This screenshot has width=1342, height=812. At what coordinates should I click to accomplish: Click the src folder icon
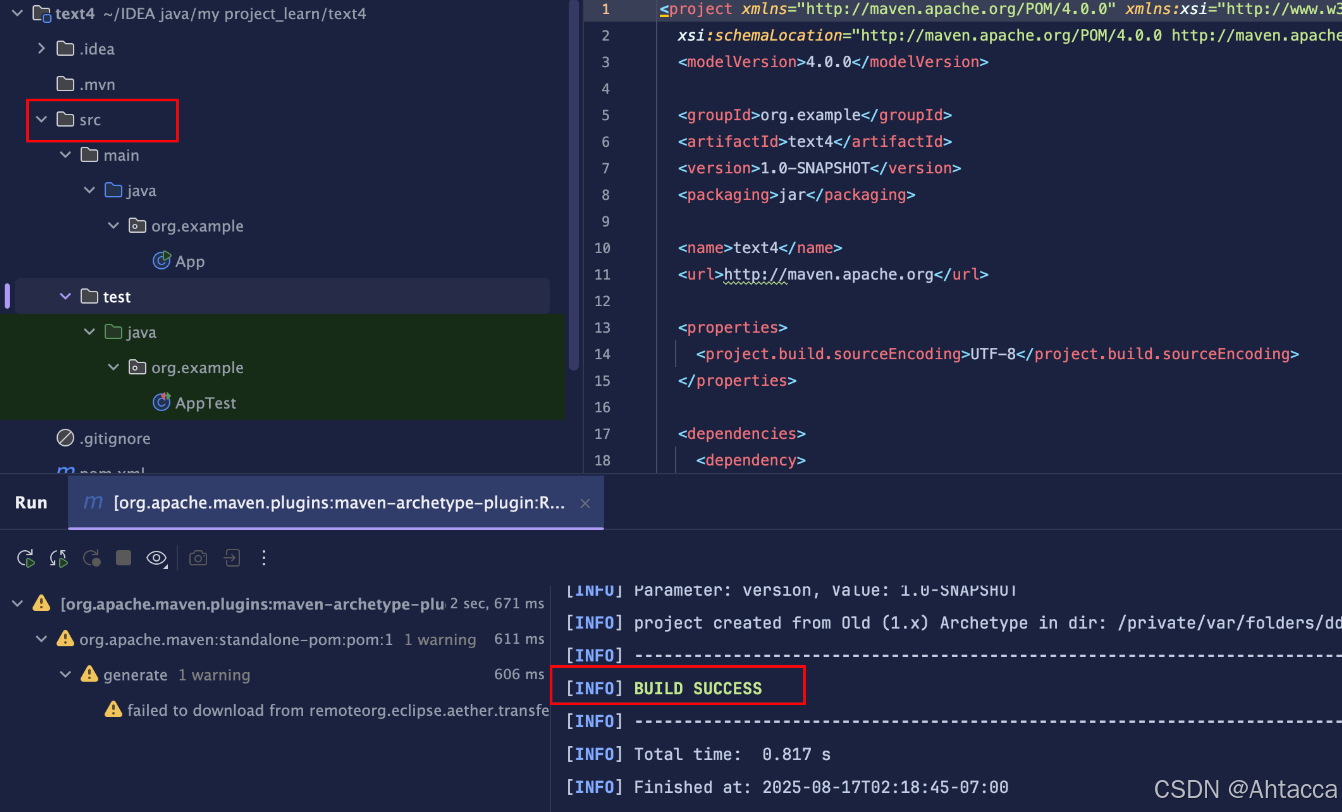click(66, 119)
